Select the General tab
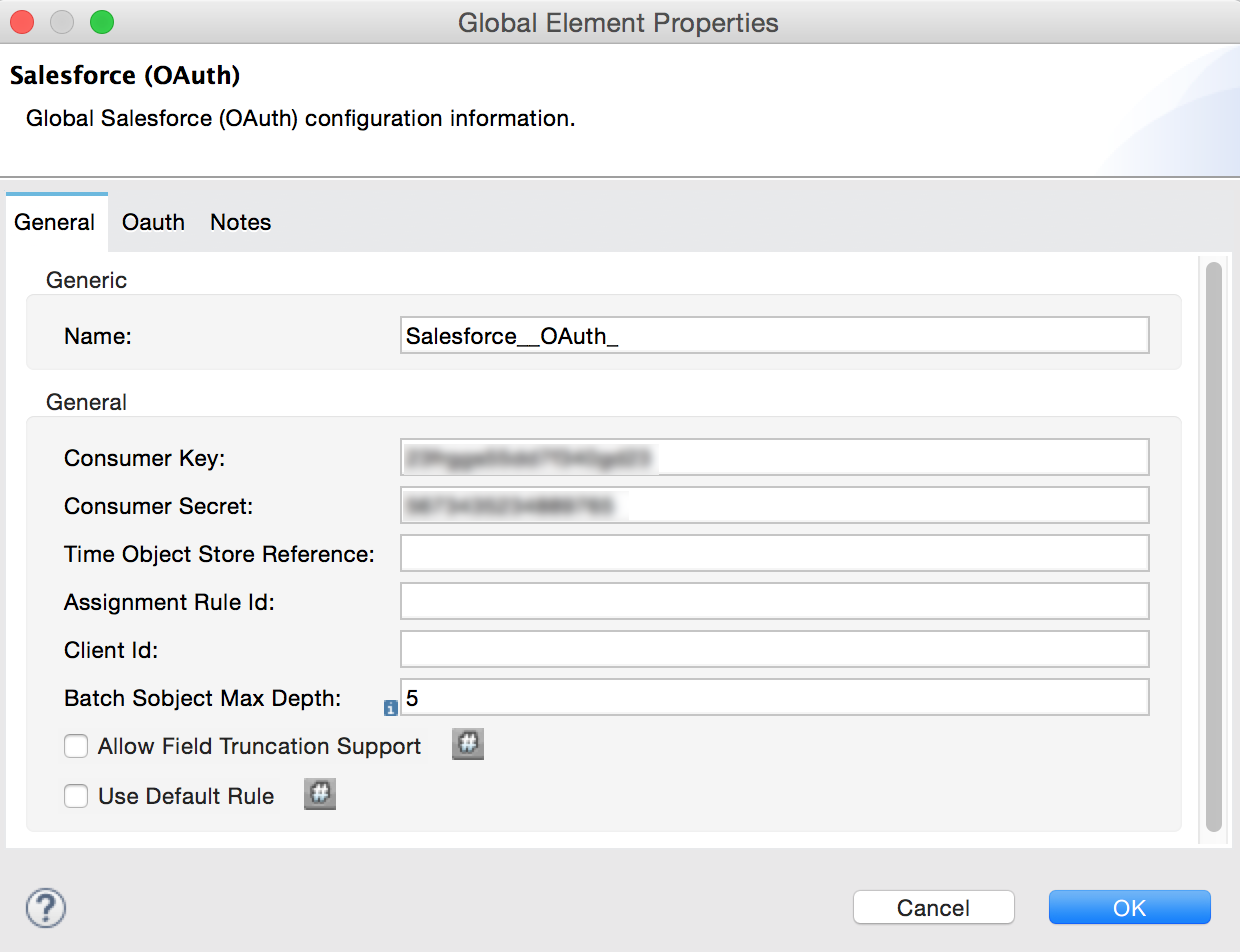This screenshot has height=952, width=1240. point(55,222)
